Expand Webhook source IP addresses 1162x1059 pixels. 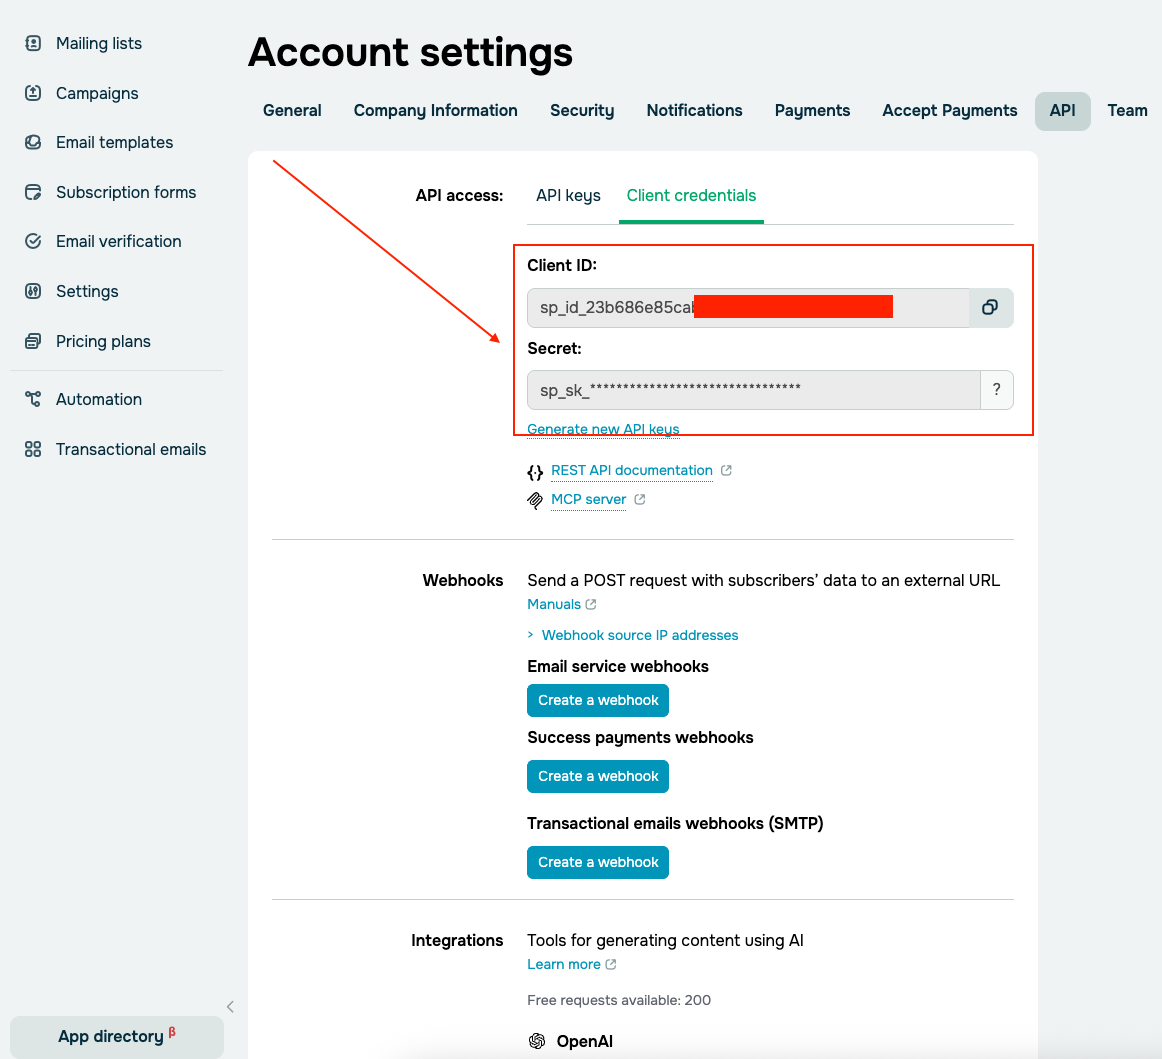click(x=639, y=635)
